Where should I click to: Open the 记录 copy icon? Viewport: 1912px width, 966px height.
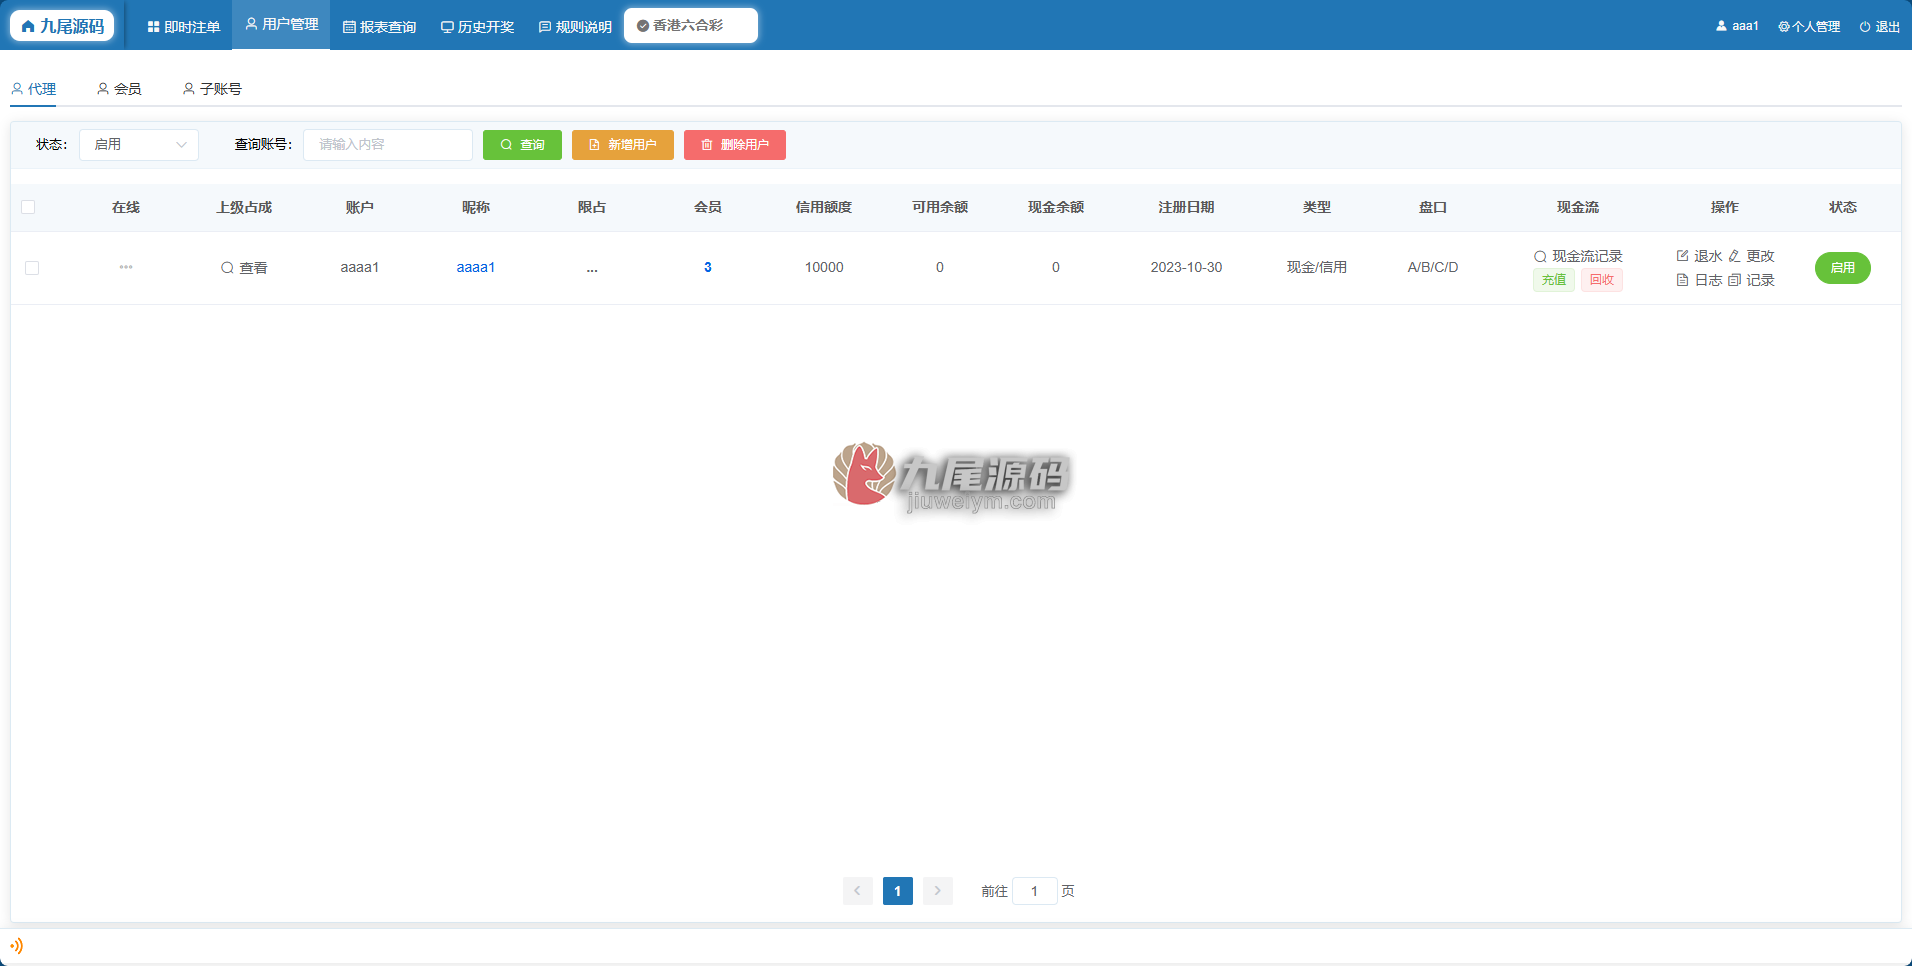1735,280
